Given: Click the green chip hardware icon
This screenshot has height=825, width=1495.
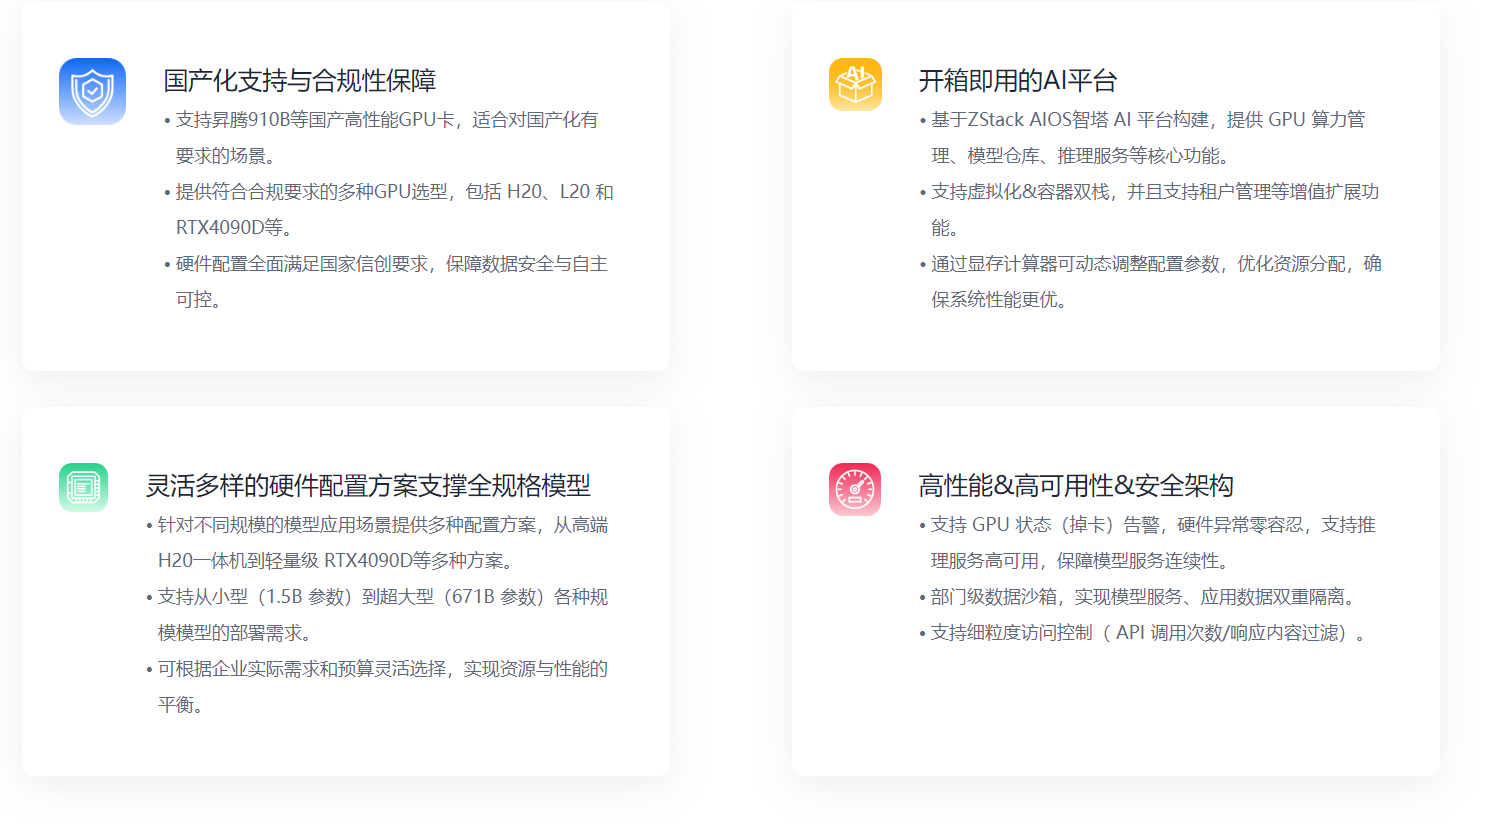Looking at the screenshot, I should click(83, 487).
